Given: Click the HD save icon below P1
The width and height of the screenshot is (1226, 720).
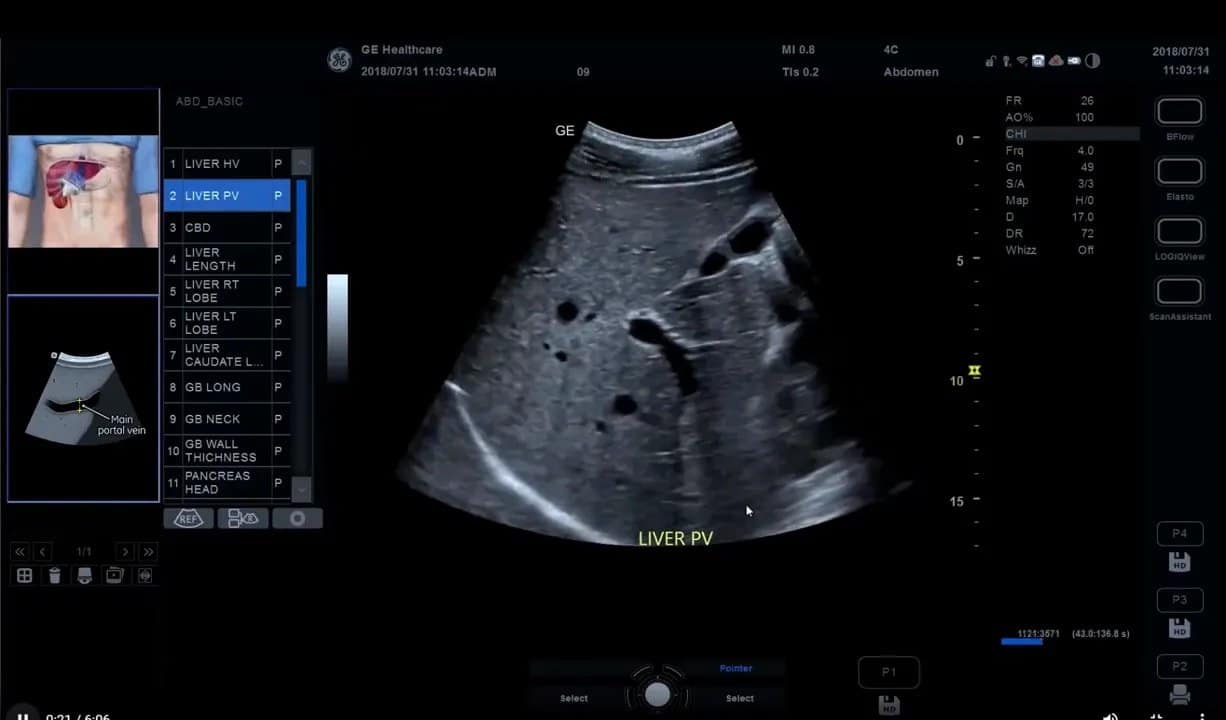Looking at the screenshot, I should pos(888,704).
